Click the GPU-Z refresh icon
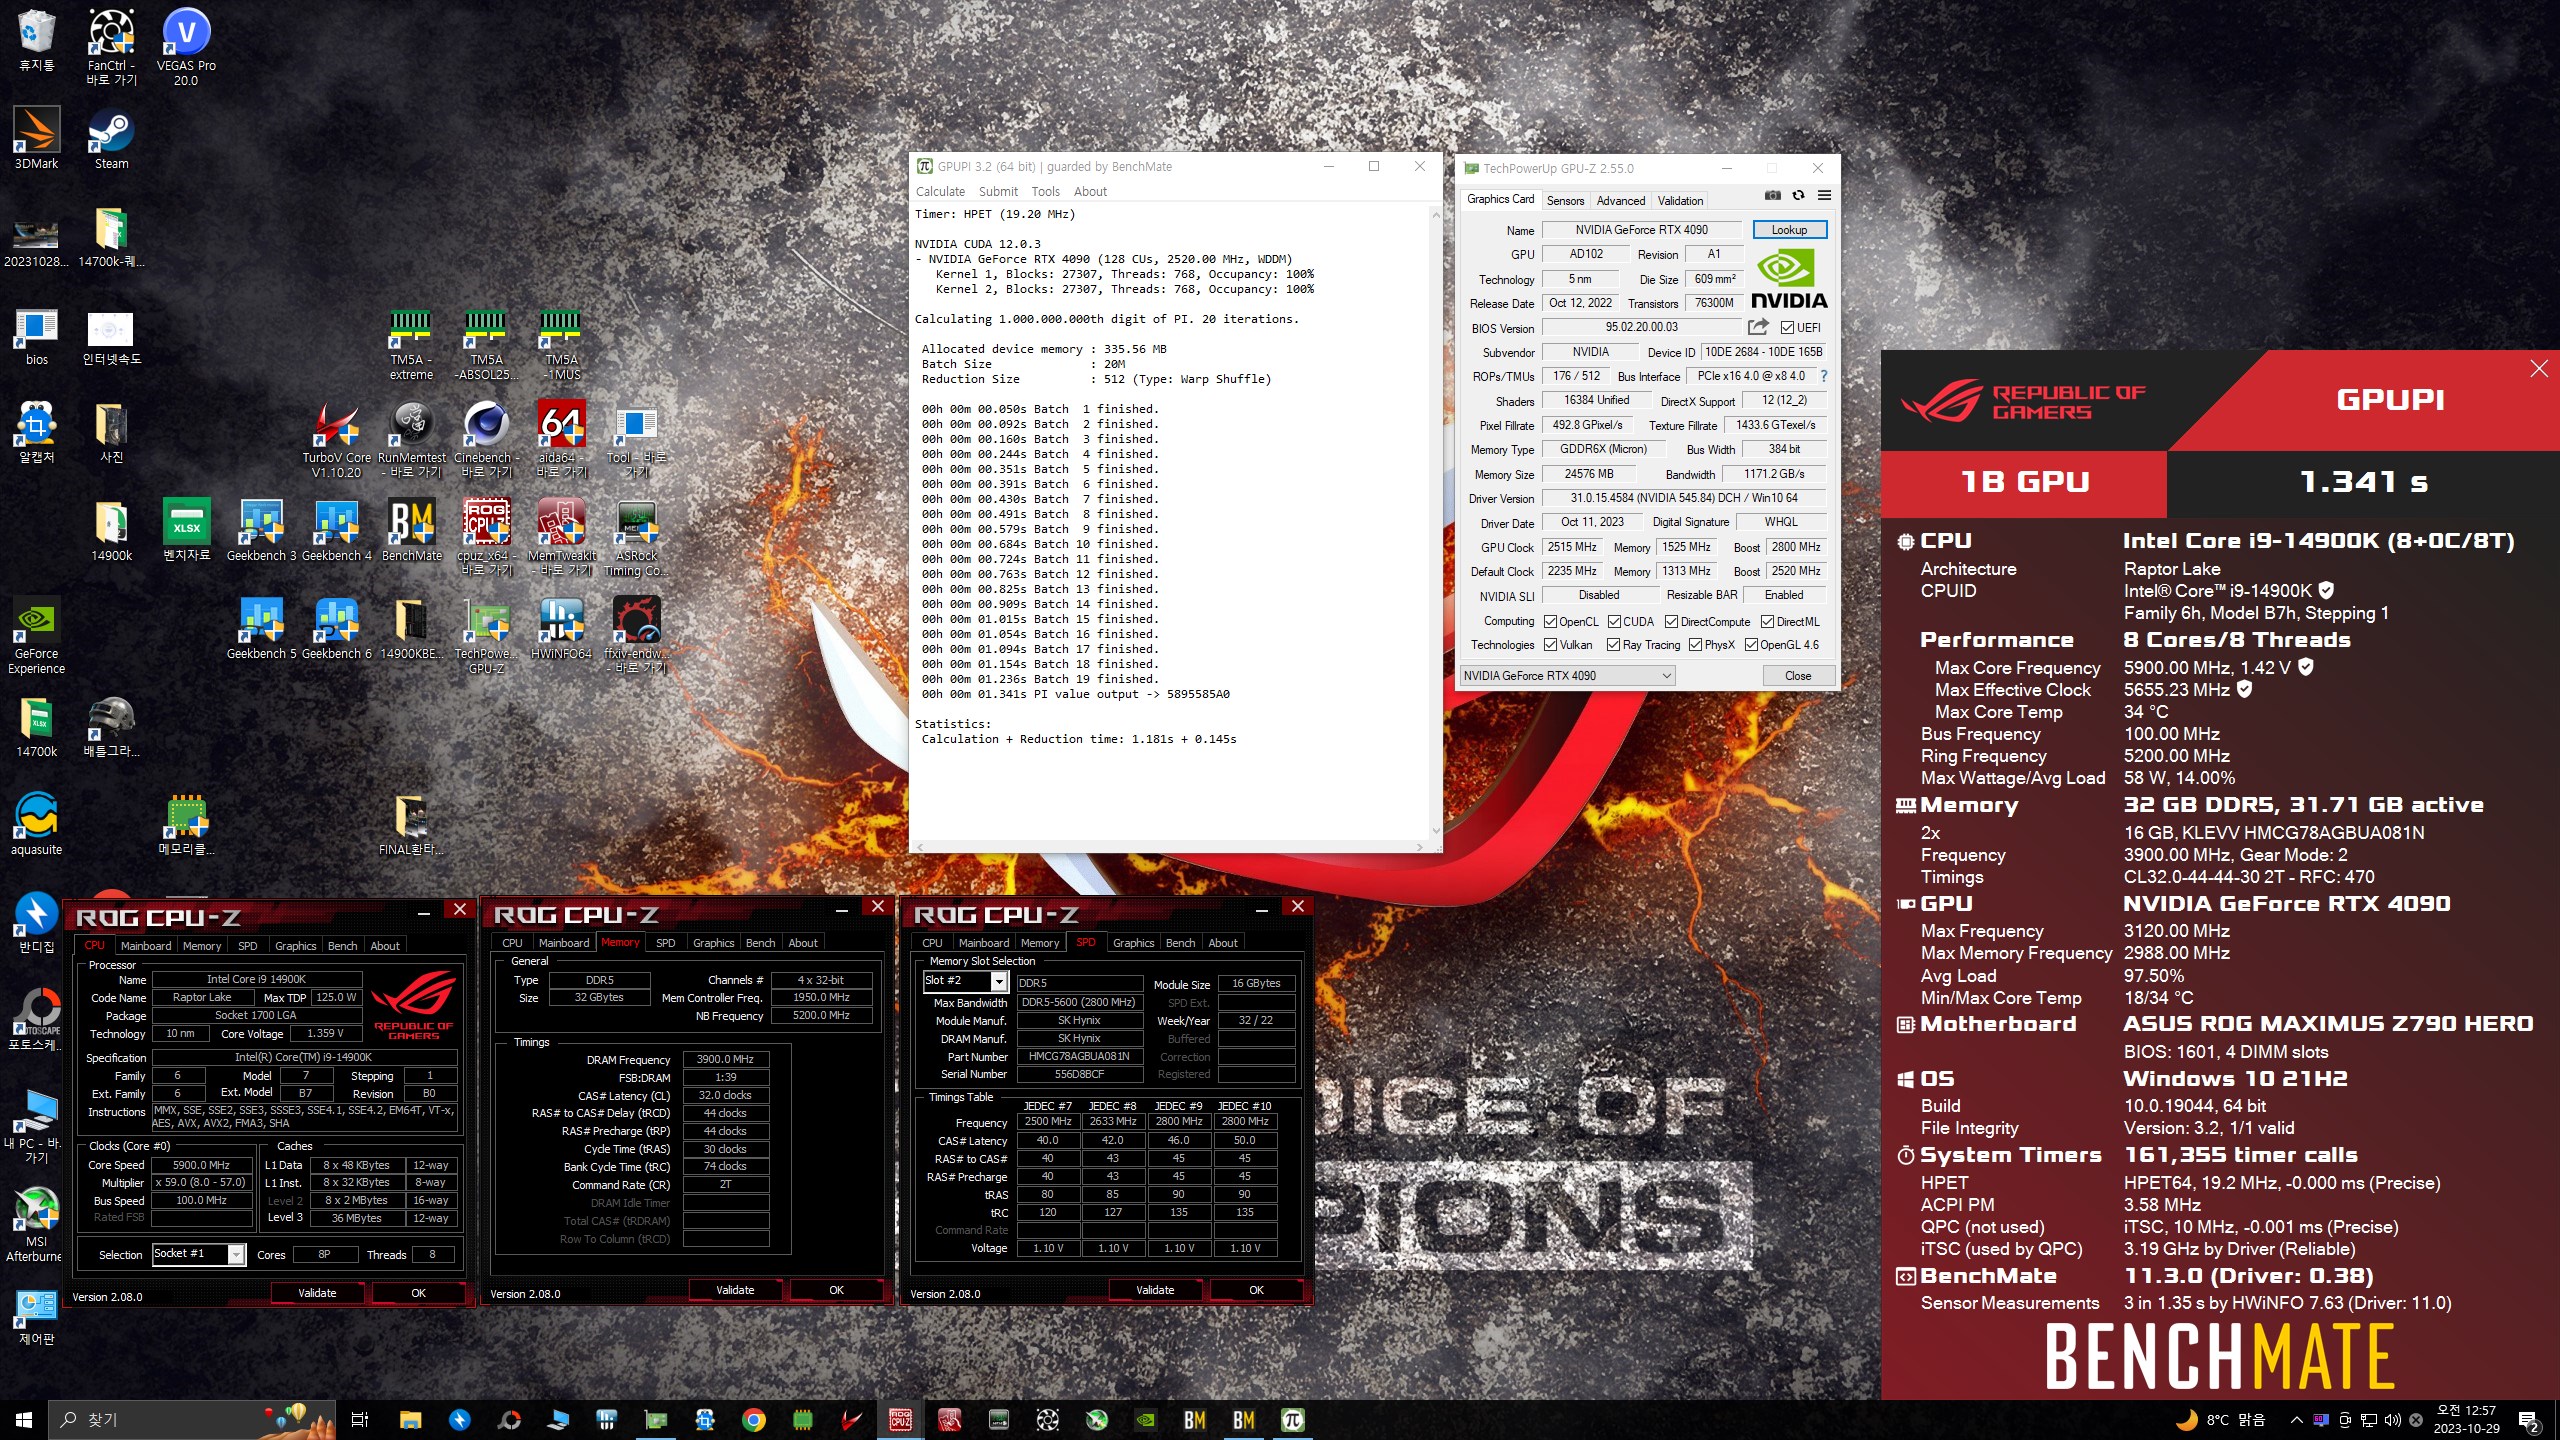This screenshot has width=2560, height=1440. 1798,196
